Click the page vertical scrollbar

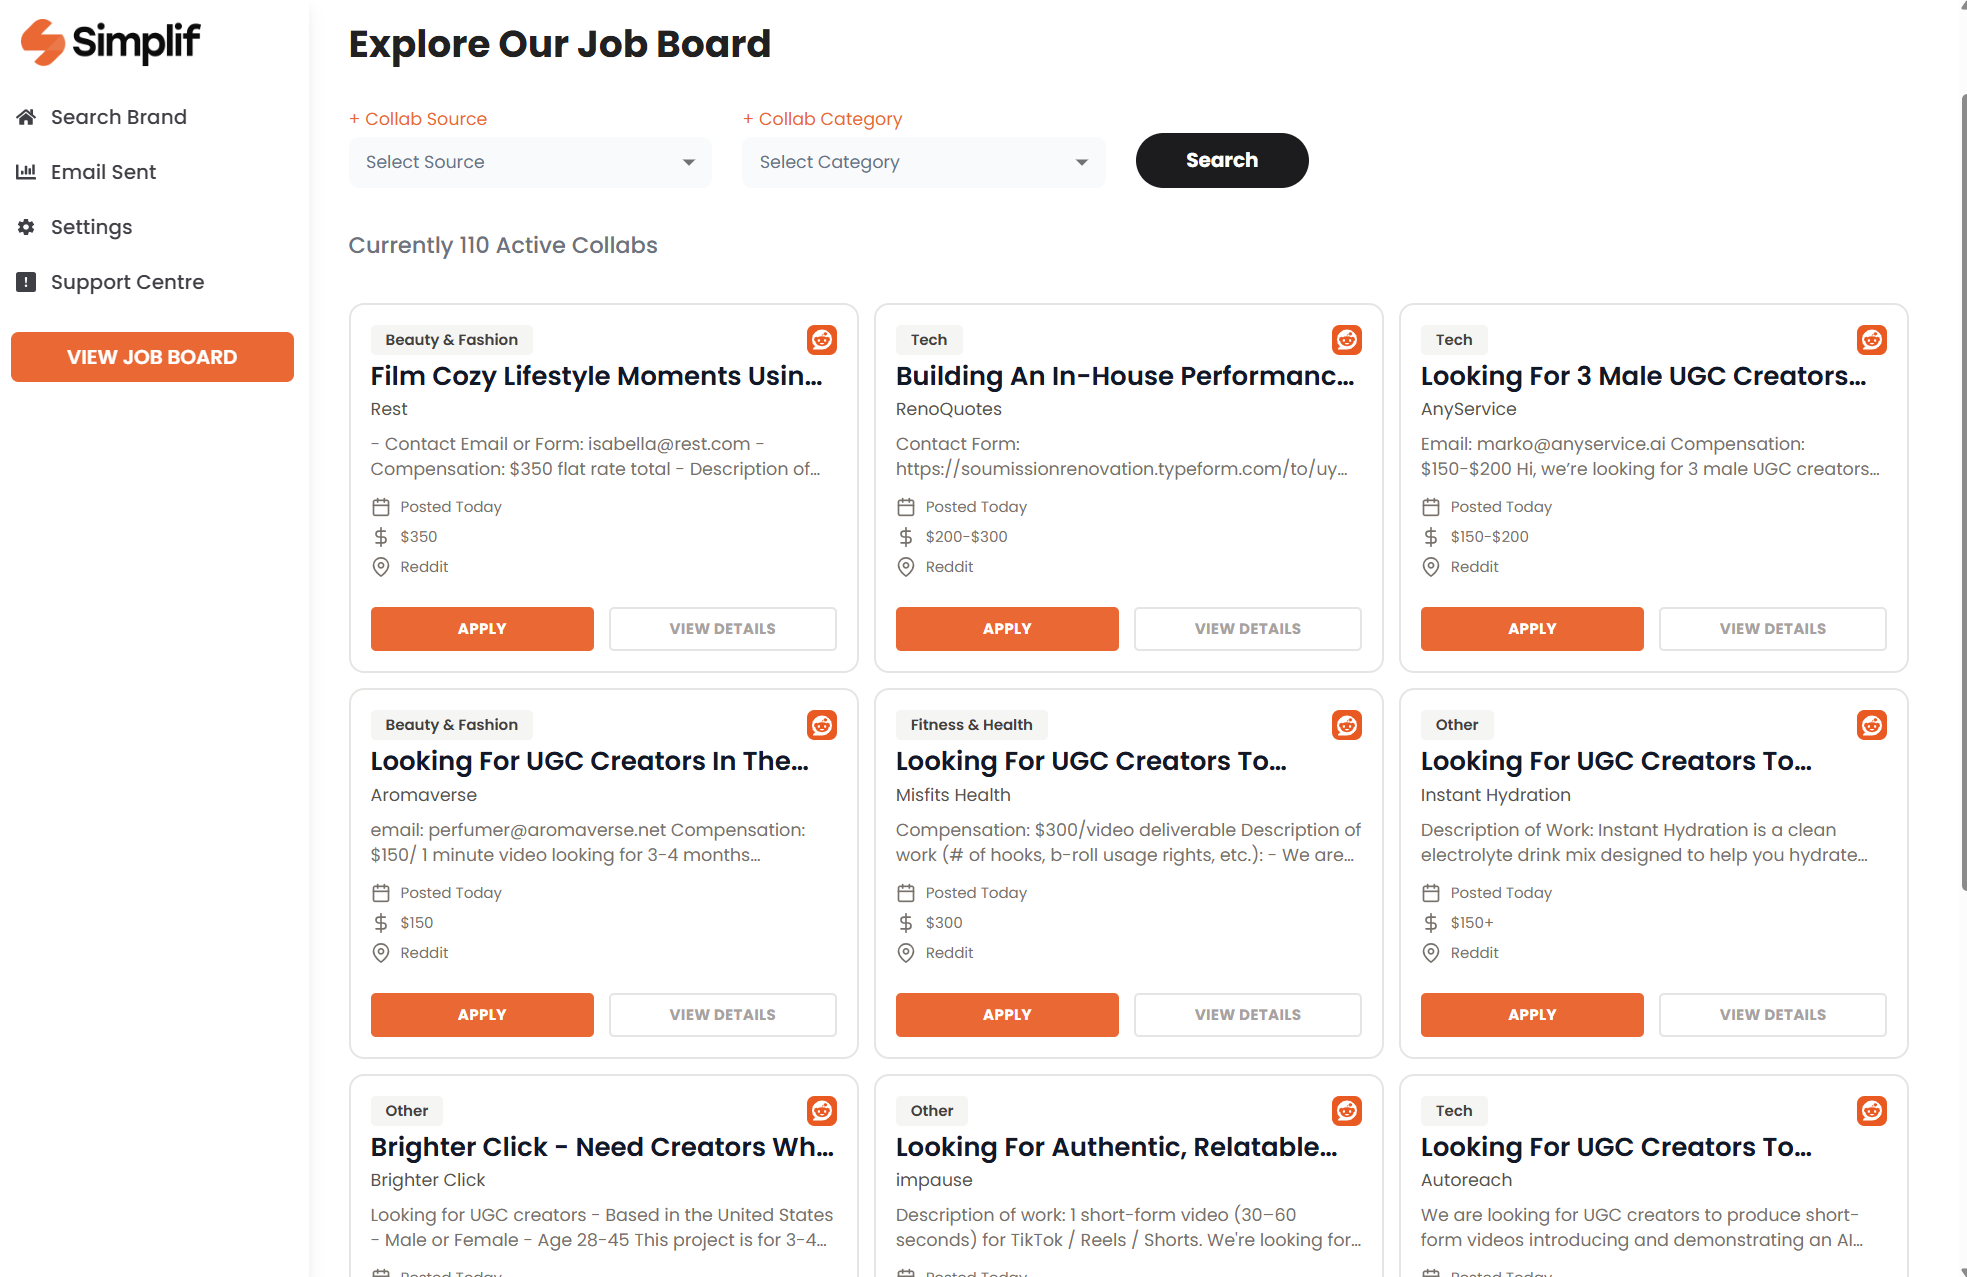pyautogui.click(x=1962, y=500)
